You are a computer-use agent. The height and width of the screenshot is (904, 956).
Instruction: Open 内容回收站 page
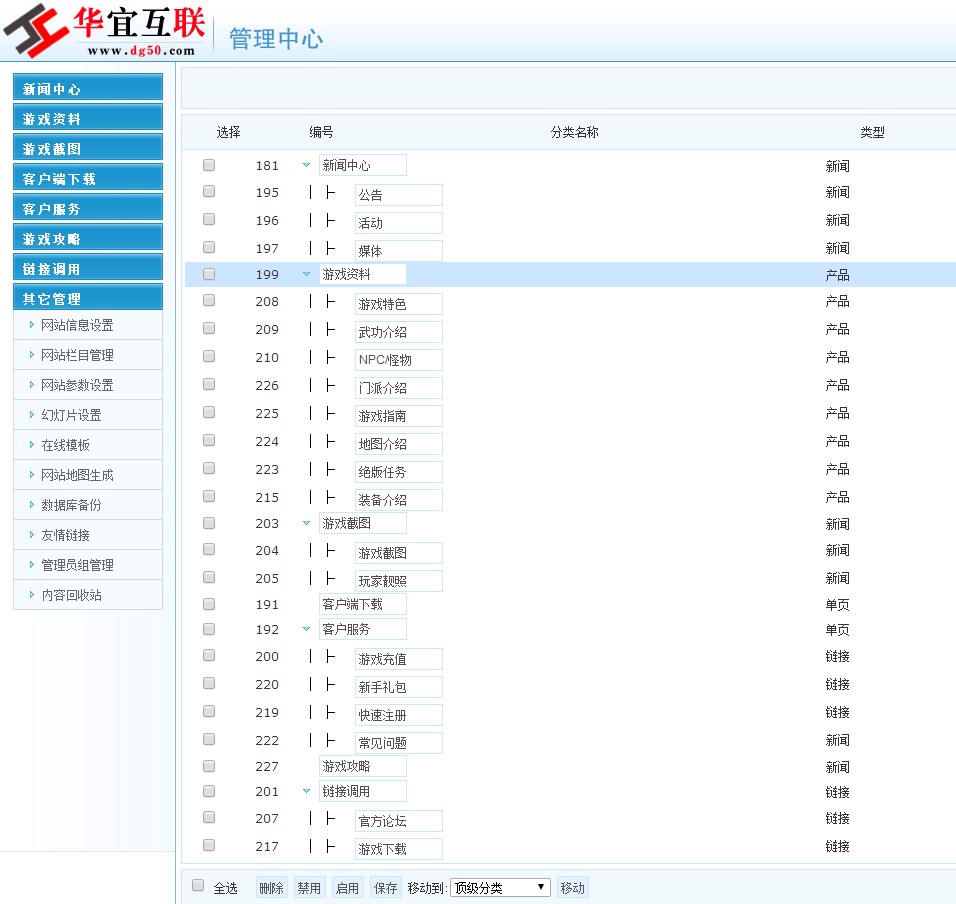coord(71,594)
